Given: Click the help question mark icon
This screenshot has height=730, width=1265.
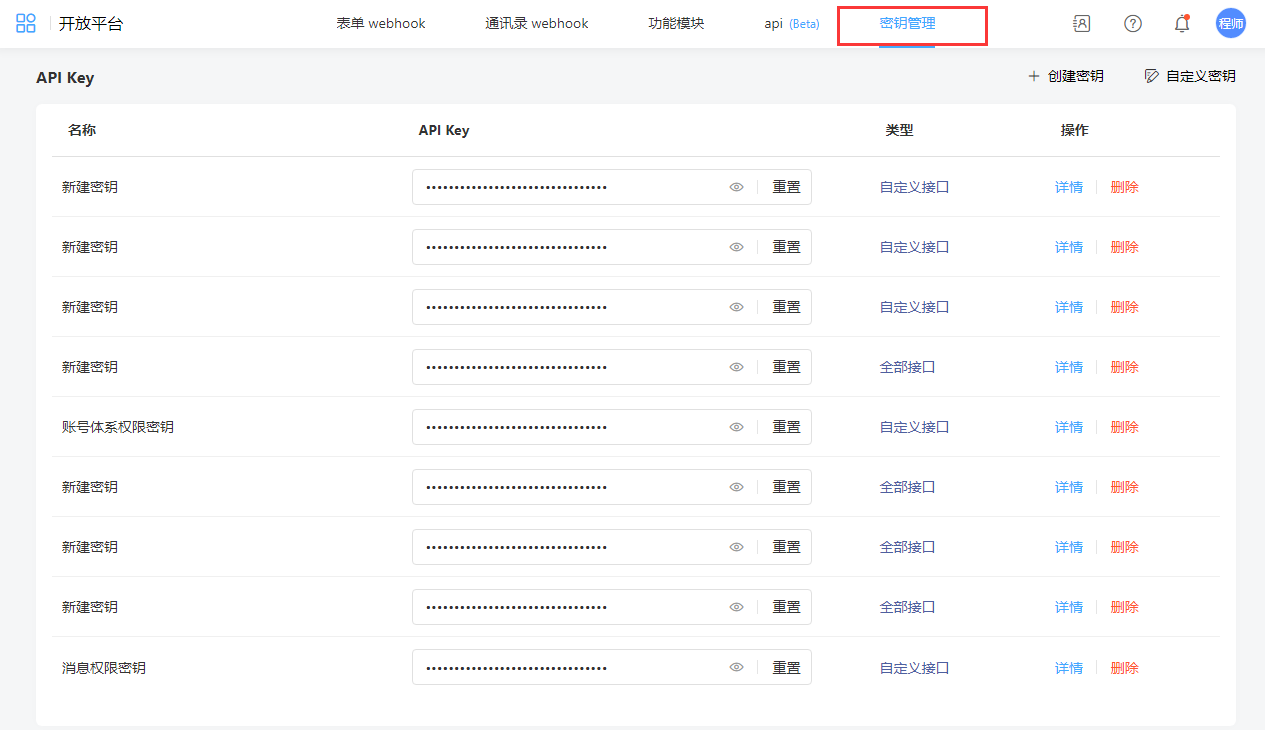Looking at the screenshot, I should (x=1133, y=24).
